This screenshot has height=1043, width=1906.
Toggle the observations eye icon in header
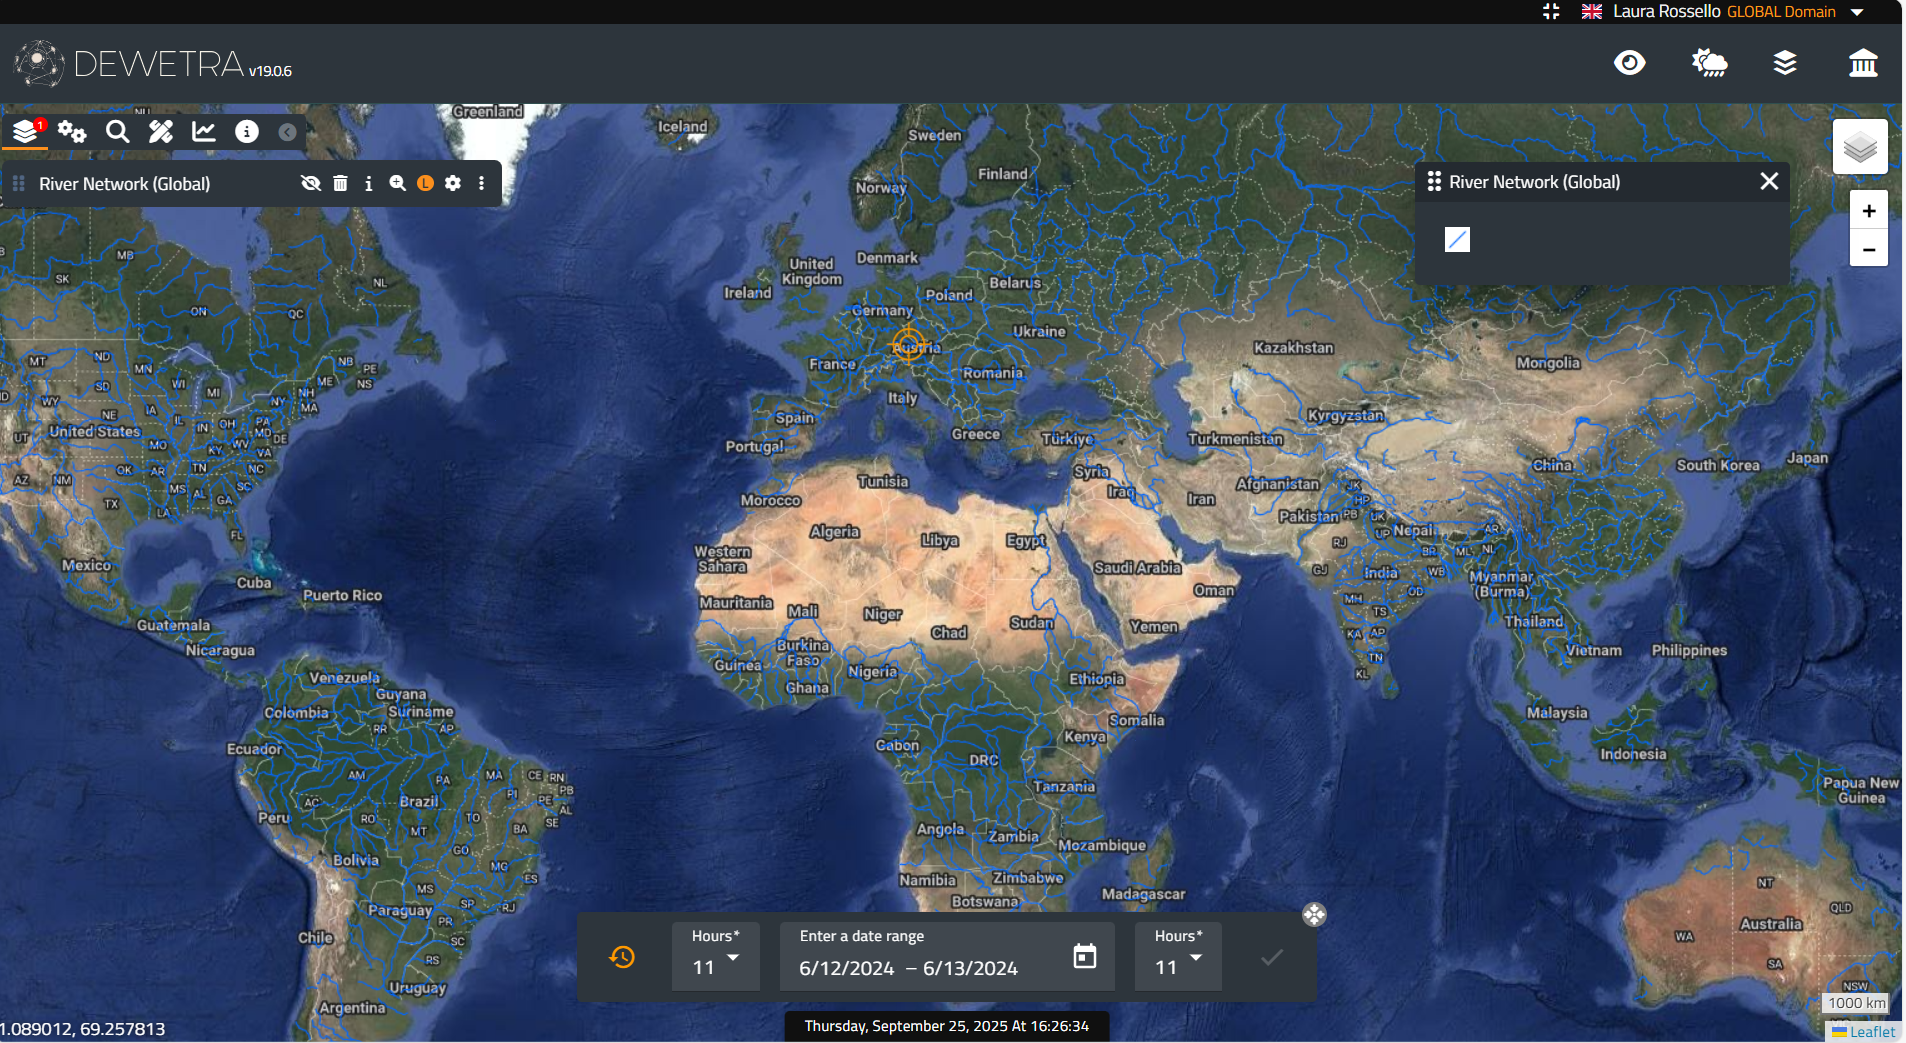click(x=1629, y=63)
